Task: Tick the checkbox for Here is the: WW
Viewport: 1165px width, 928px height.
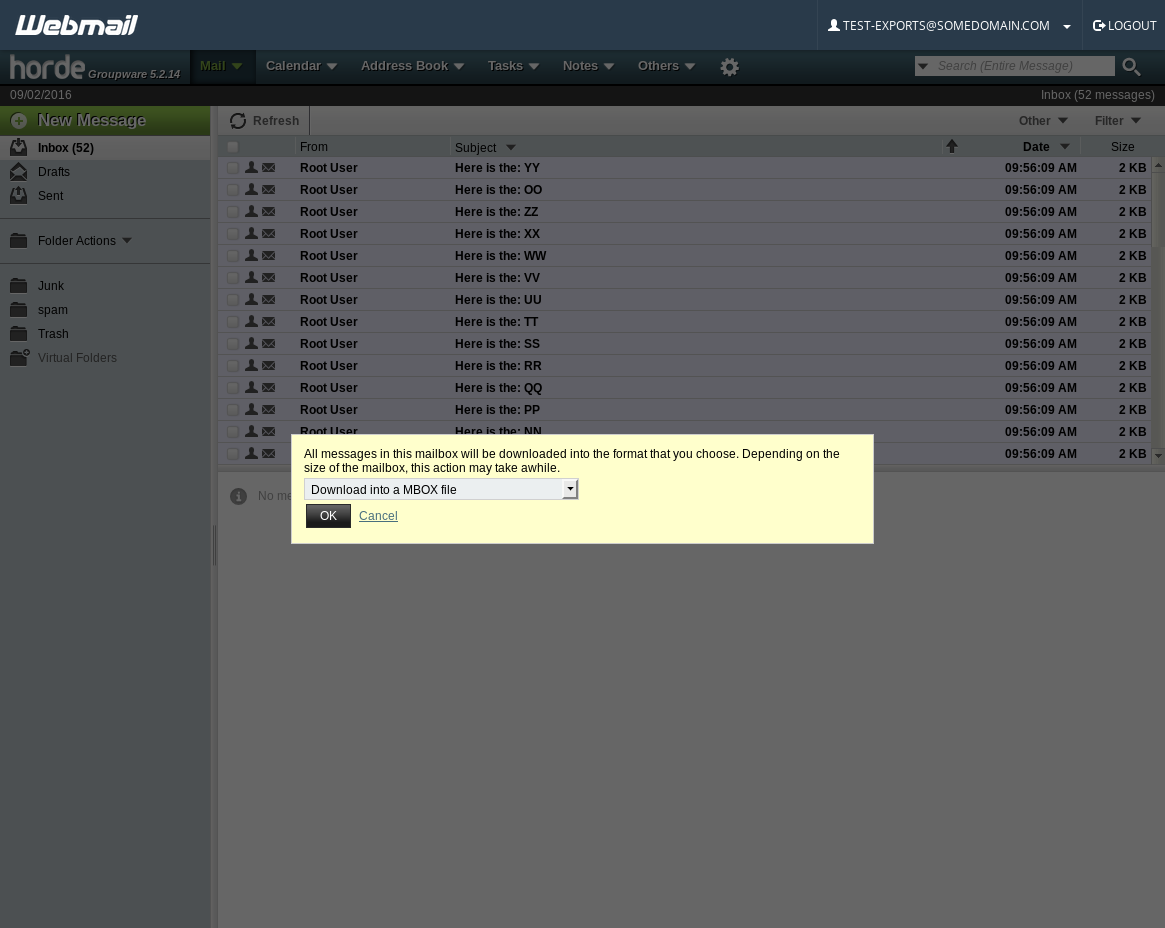Action: pyautogui.click(x=232, y=255)
